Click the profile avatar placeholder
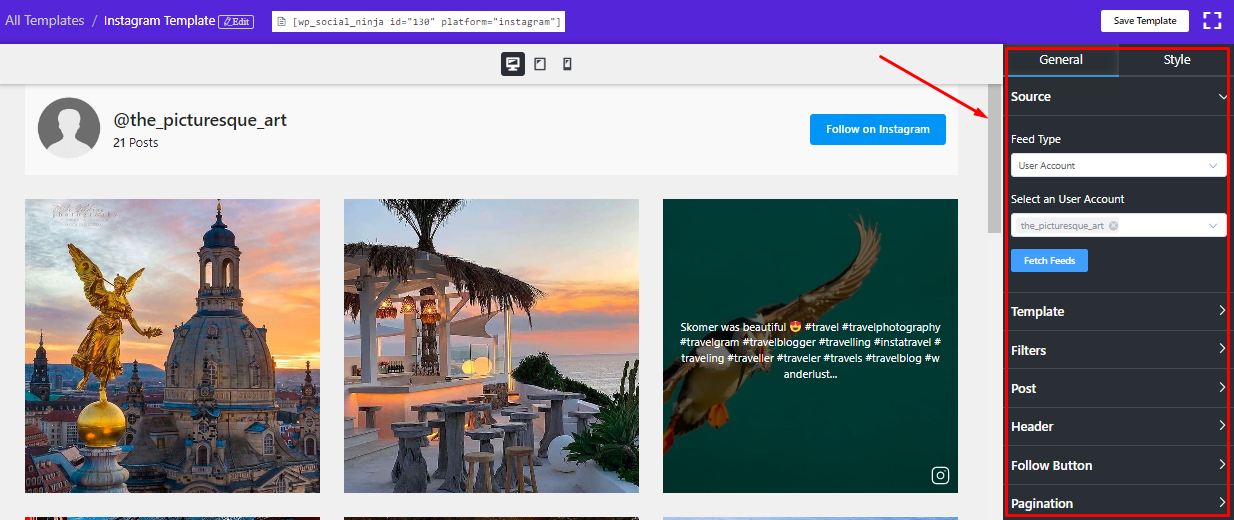Image resolution: width=1234 pixels, height=520 pixels. 68,128
